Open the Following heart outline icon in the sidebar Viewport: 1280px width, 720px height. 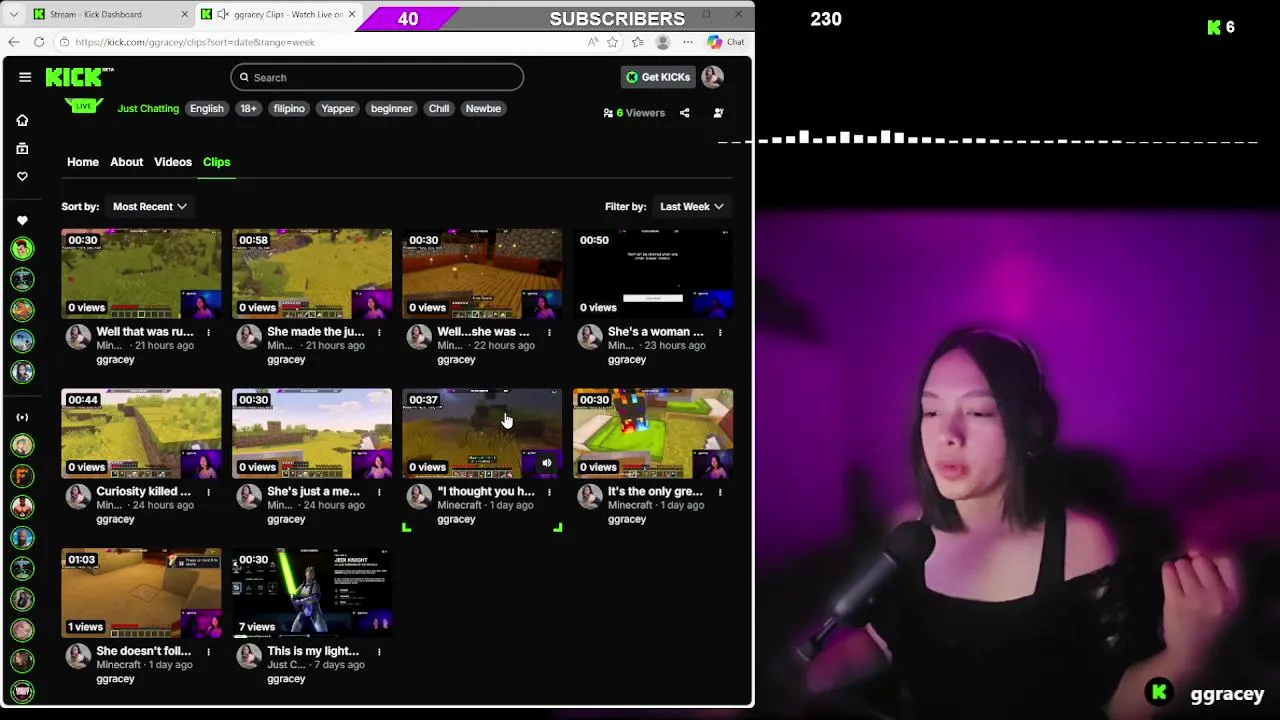(x=22, y=176)
